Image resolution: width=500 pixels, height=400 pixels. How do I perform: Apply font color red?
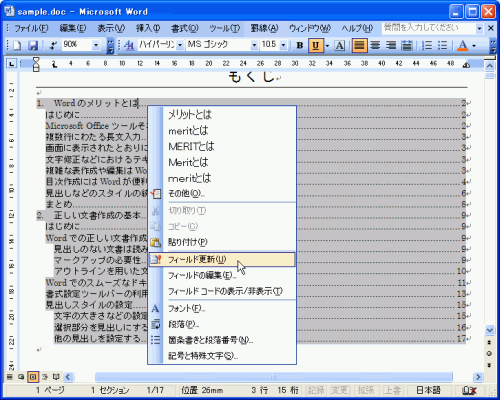coord(463,45)
